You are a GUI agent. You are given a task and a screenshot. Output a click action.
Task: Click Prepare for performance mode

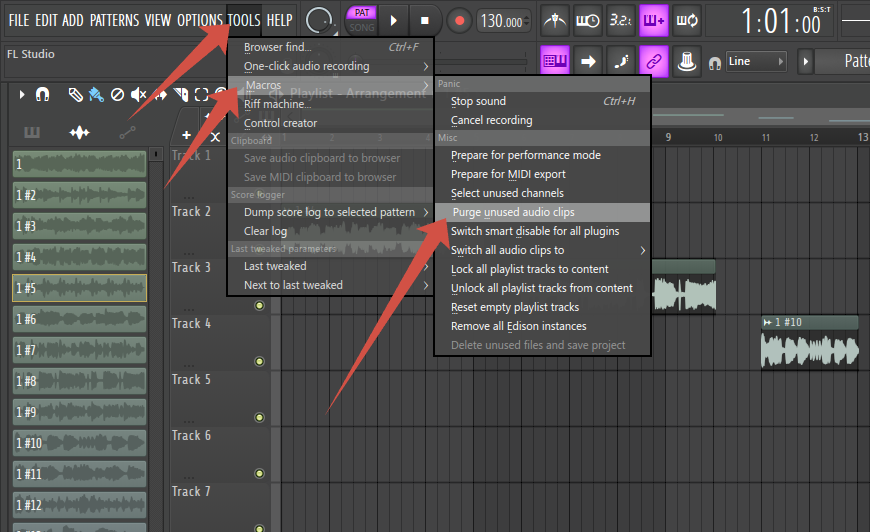click(x=542, y=155)
